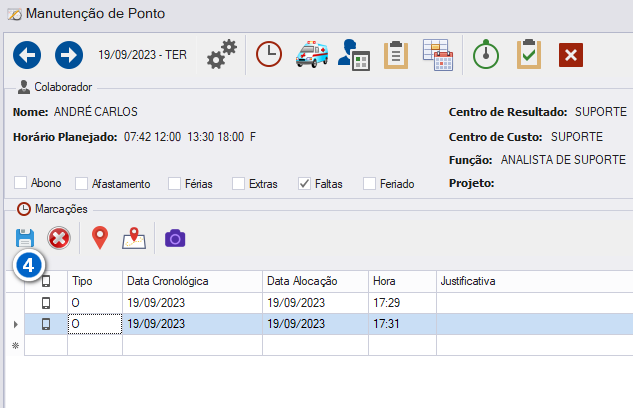Click Data Cronológica cell in 17:29 row
Image resolution: width=633 pixels, height=408 pixels.
(x=193, y=303)
